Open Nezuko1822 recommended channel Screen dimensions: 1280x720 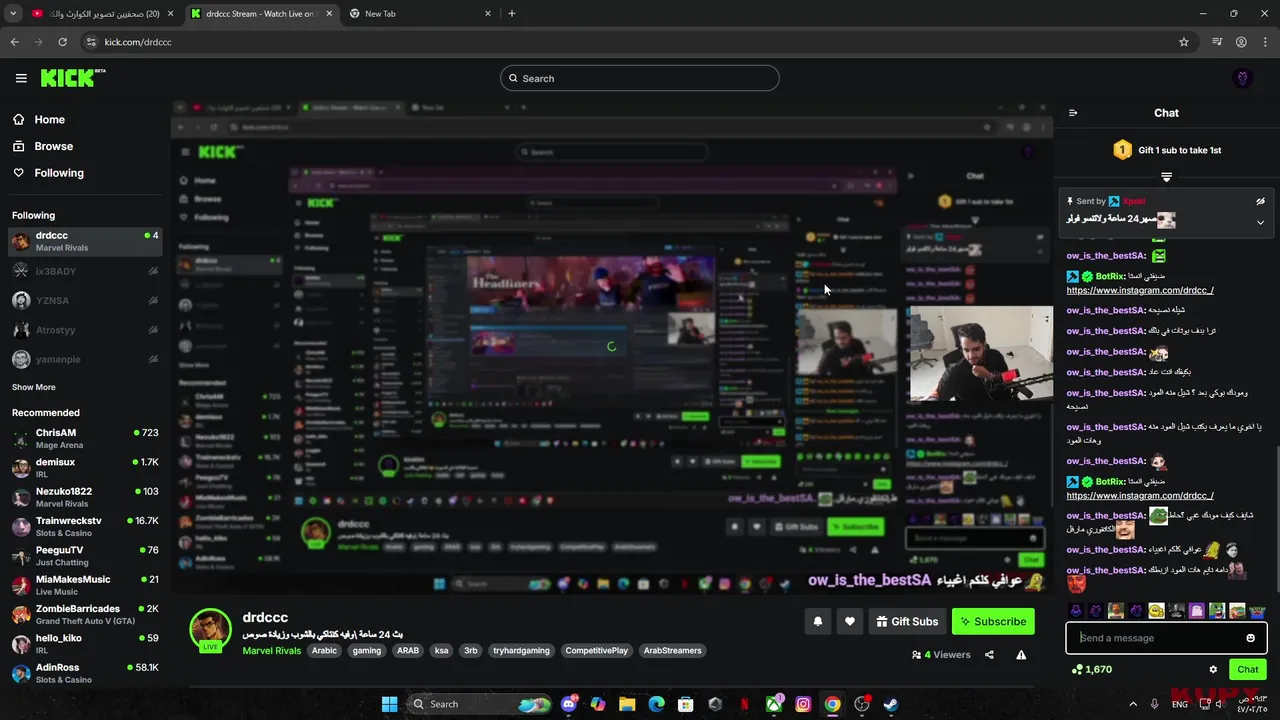84,497
